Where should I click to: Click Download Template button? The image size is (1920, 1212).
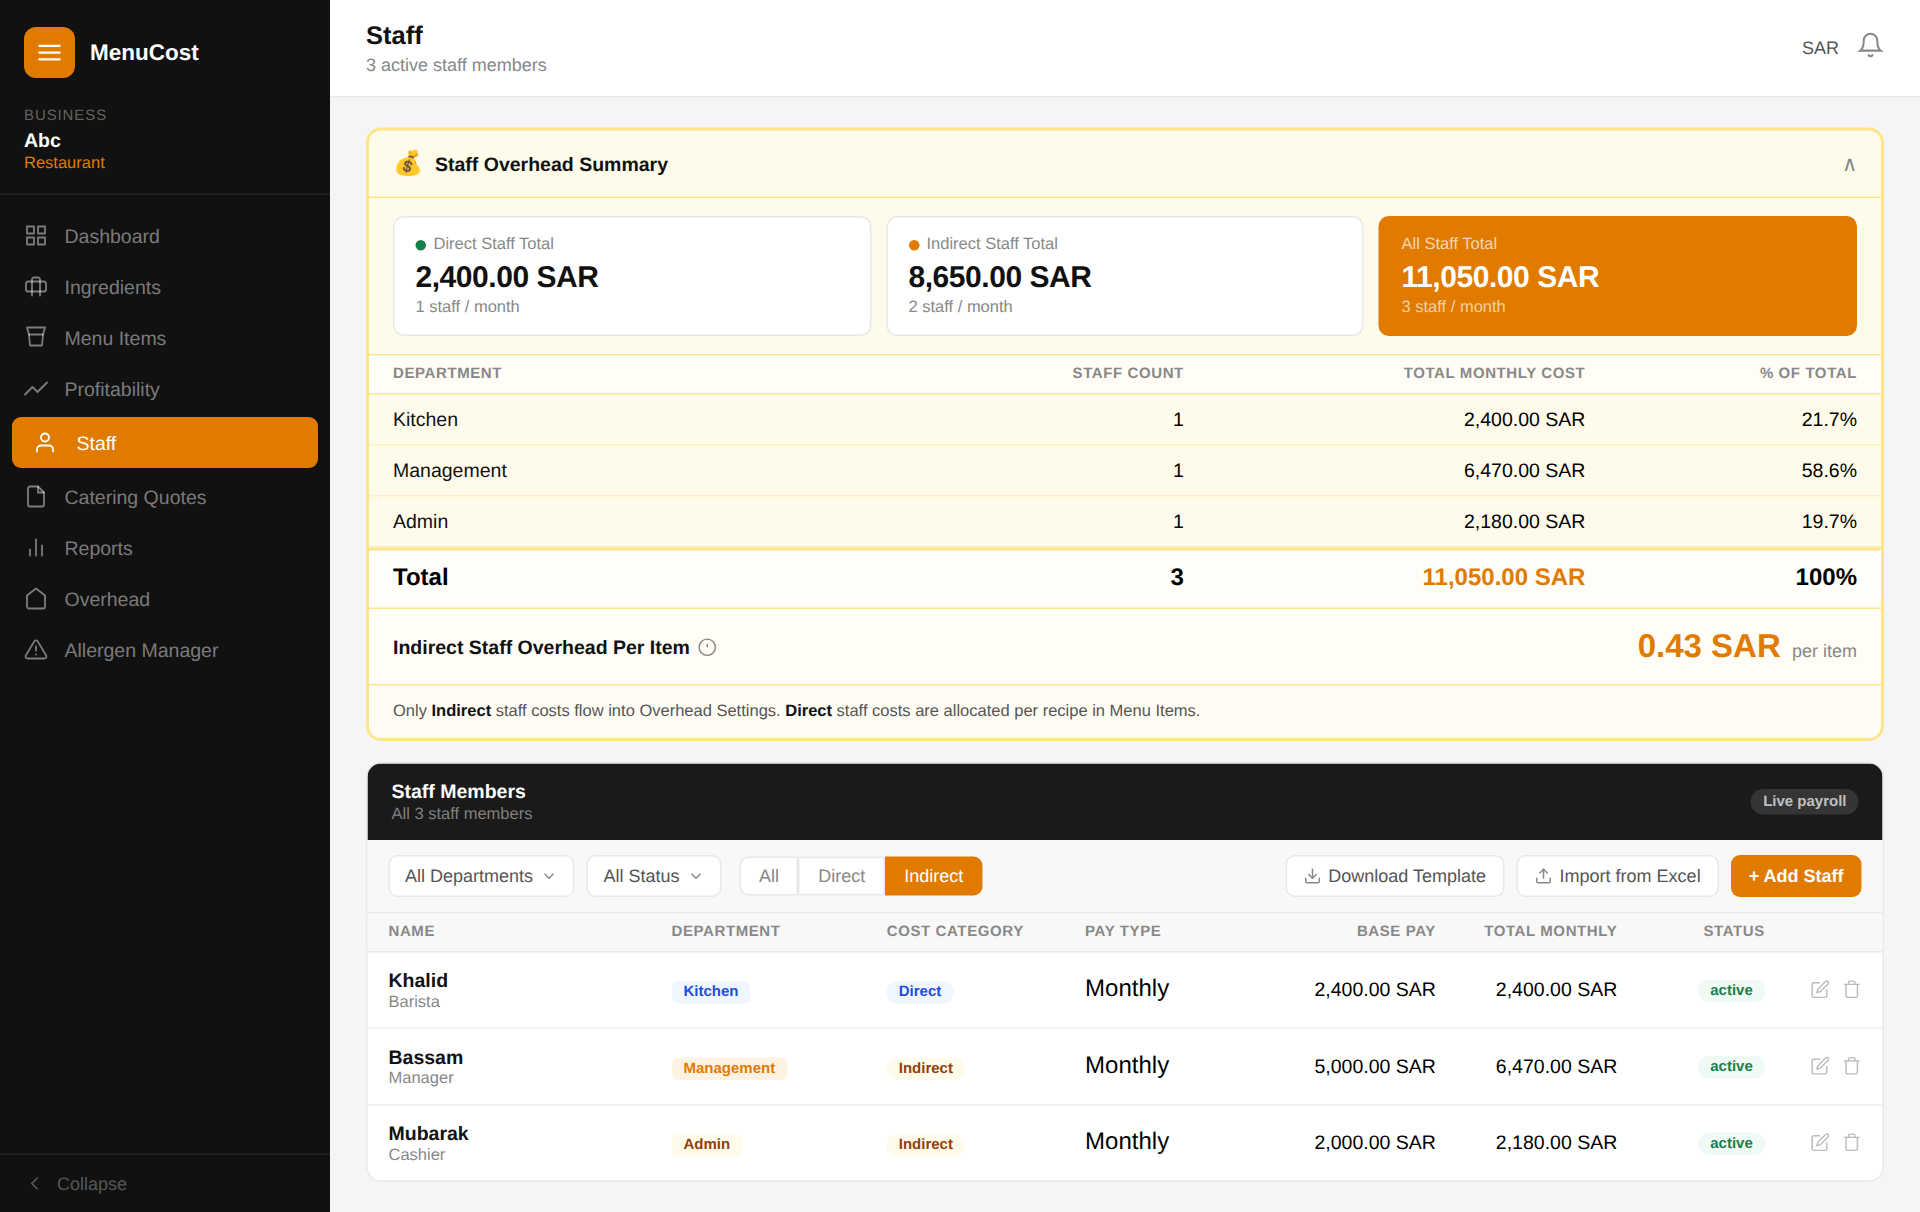pos(1395,876)
